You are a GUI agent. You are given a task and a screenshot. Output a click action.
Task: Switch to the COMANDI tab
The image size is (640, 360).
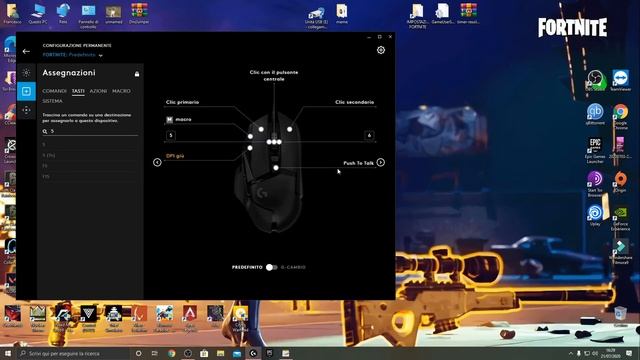[x=54, y=91]
